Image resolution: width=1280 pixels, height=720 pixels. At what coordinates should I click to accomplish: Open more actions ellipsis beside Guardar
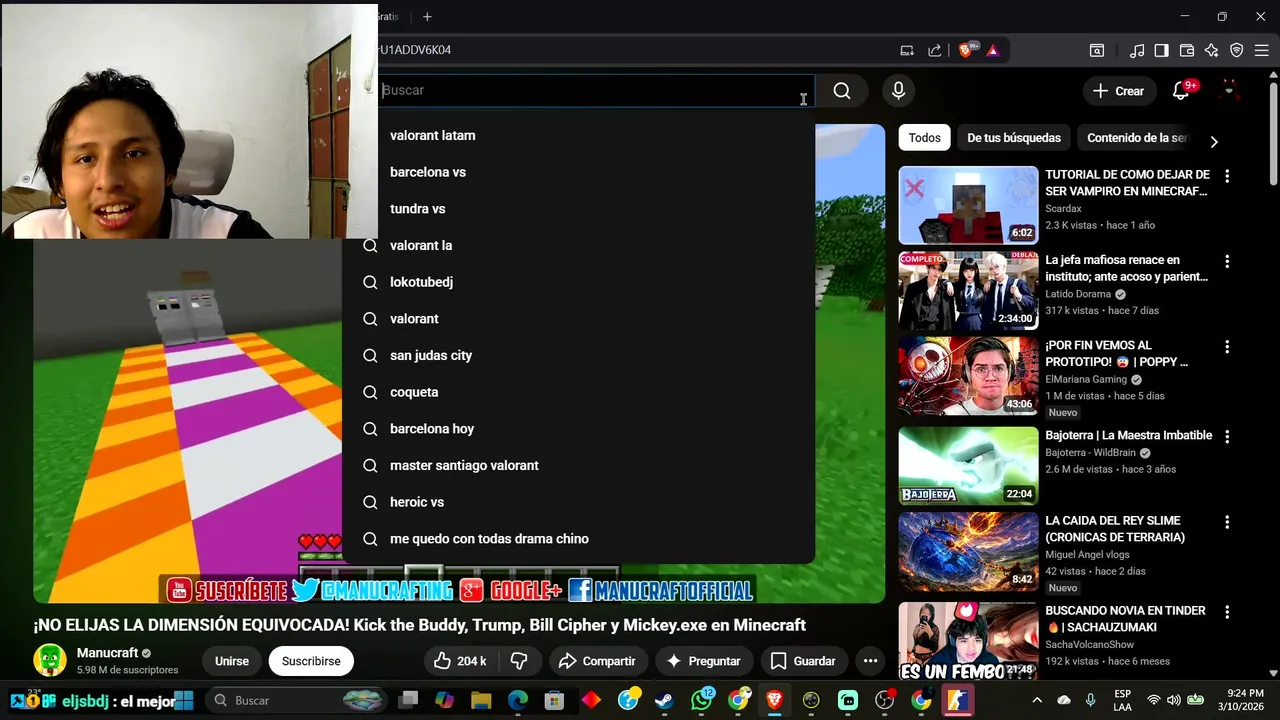[870, 661]
